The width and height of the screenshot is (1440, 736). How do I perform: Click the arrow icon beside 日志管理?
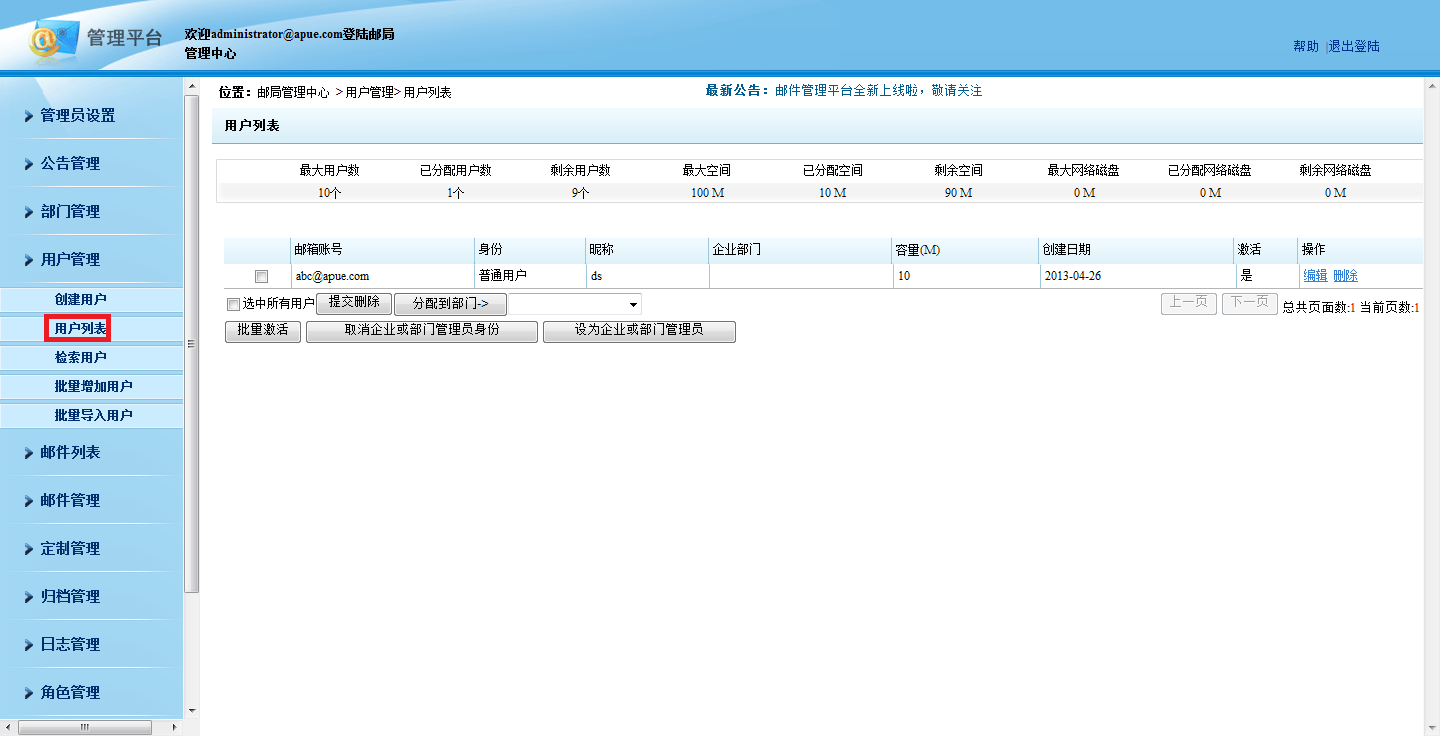(29, 645)
